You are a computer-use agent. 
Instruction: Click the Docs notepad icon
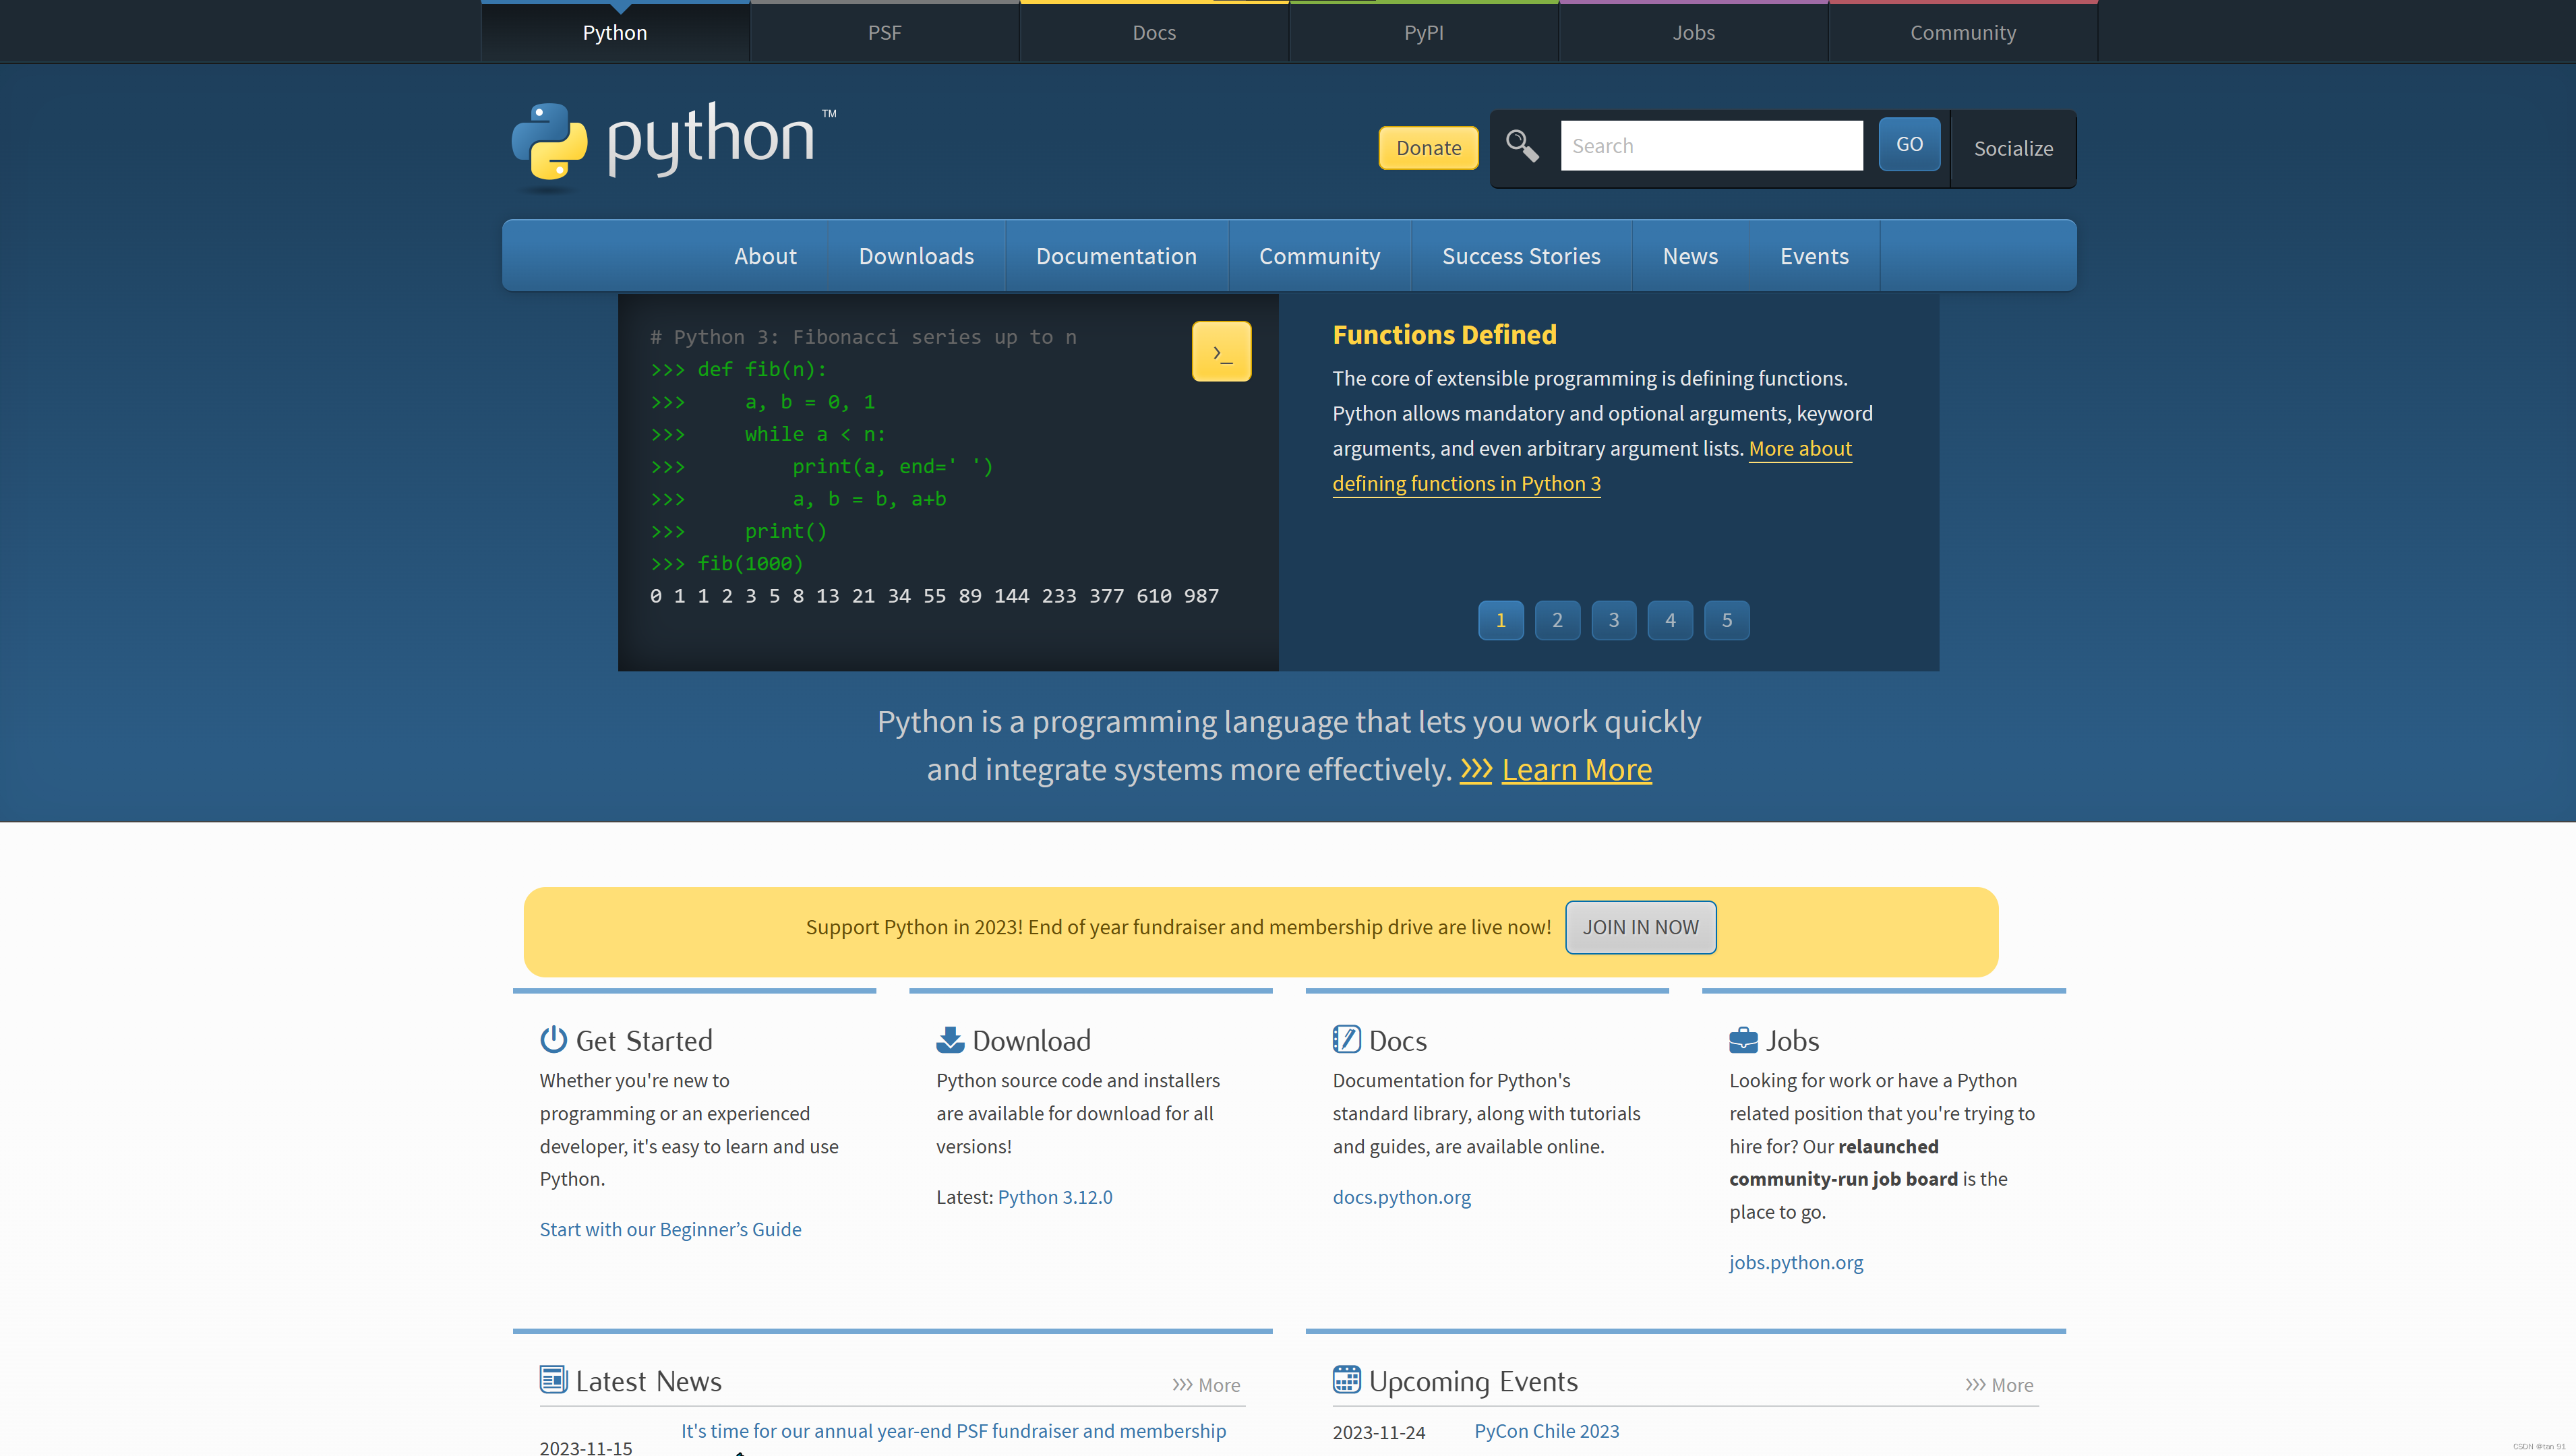pos(1346,1040)
